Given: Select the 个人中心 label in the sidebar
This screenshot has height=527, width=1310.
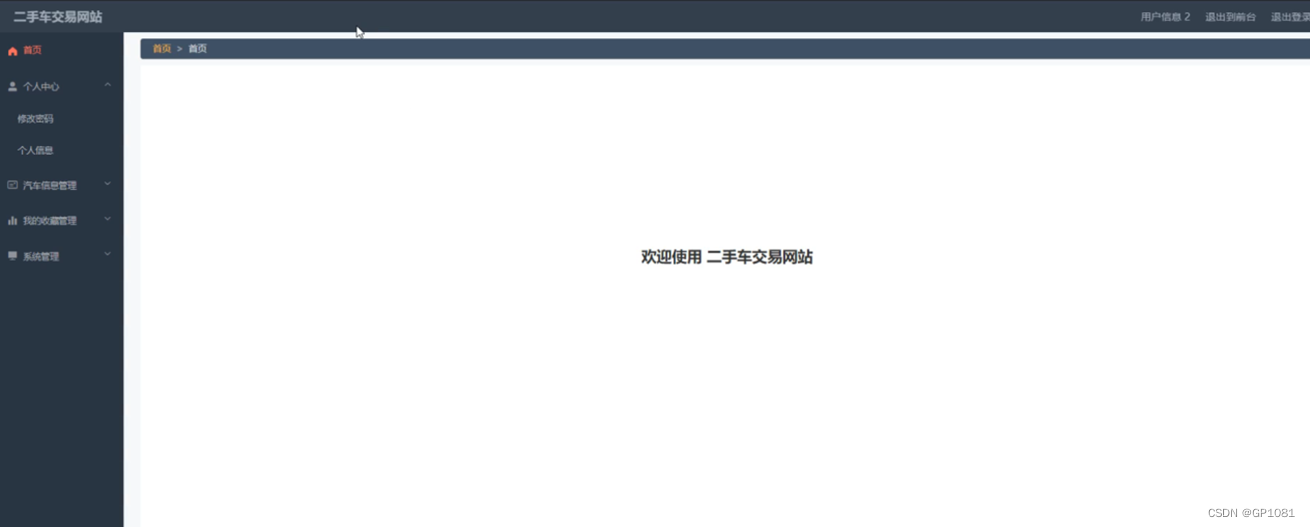Looking at the screenshot, I should (41, 87).
